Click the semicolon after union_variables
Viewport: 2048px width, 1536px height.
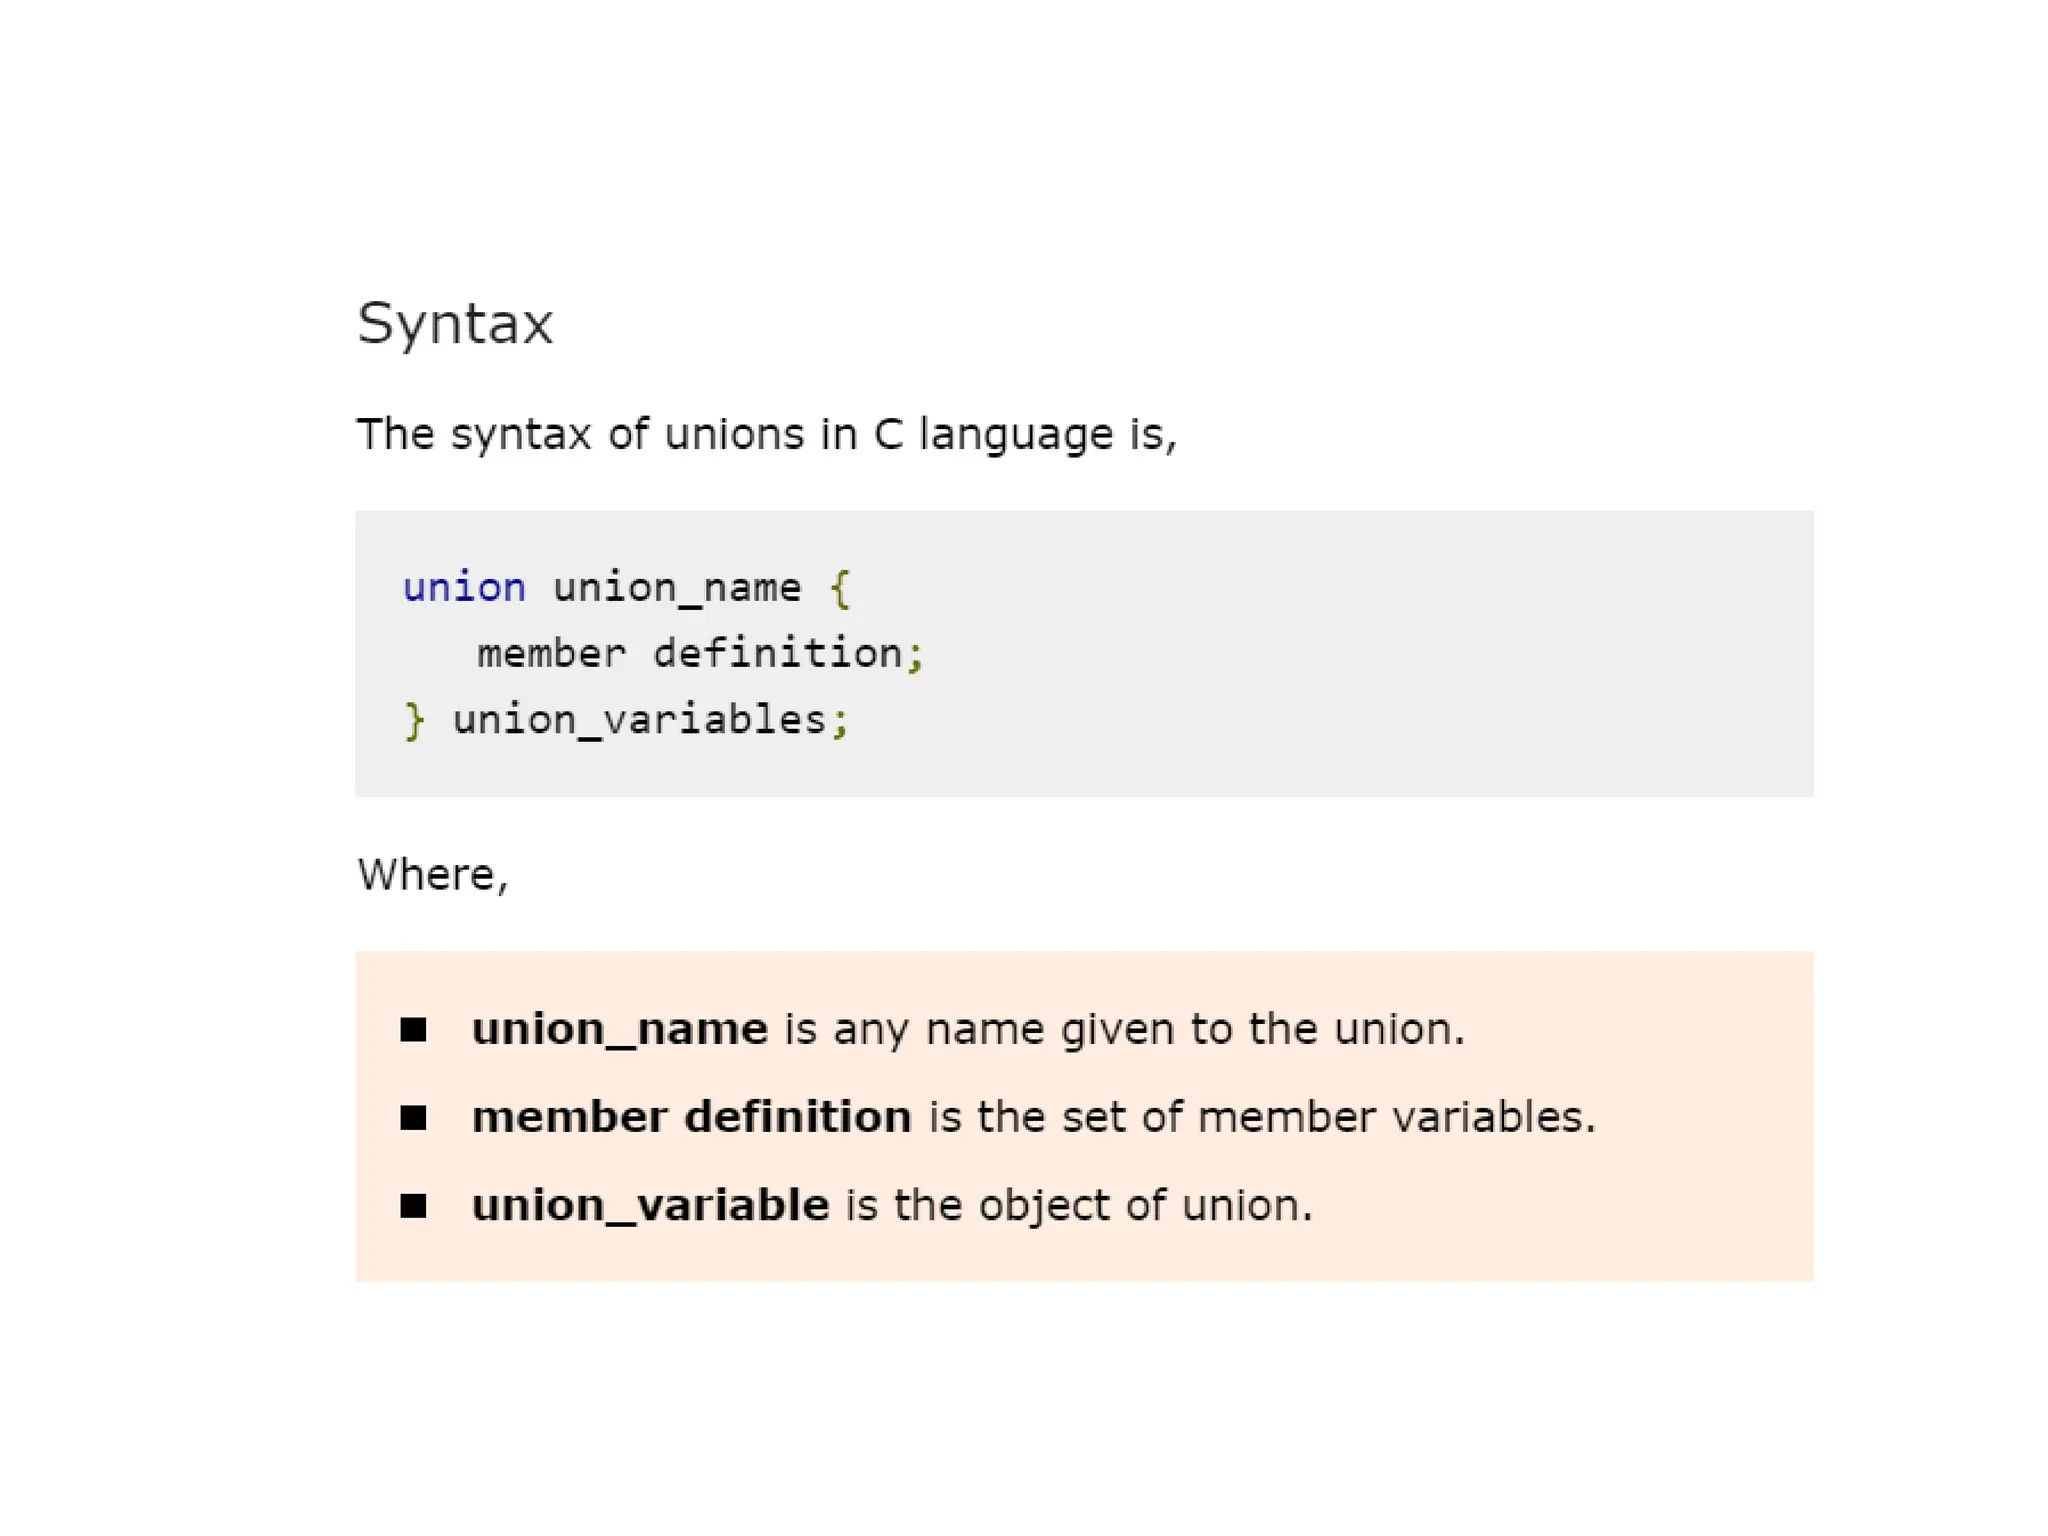[840, 721]
